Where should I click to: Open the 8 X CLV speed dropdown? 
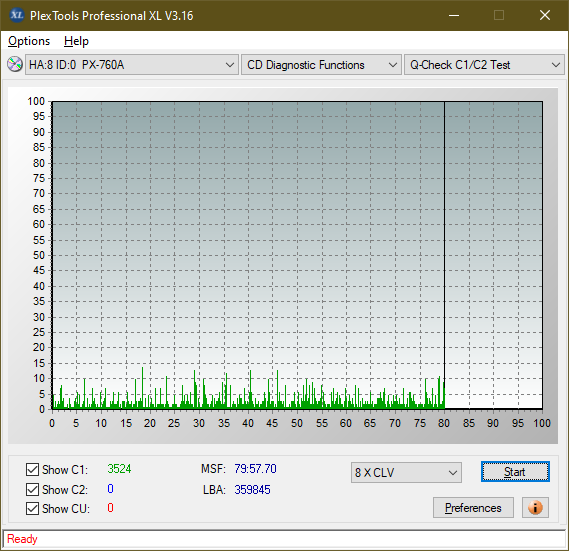click(x=406, y=473)
